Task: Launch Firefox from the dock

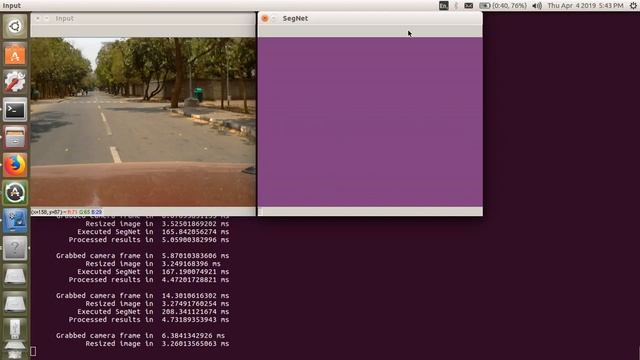Action: point(15,165)
